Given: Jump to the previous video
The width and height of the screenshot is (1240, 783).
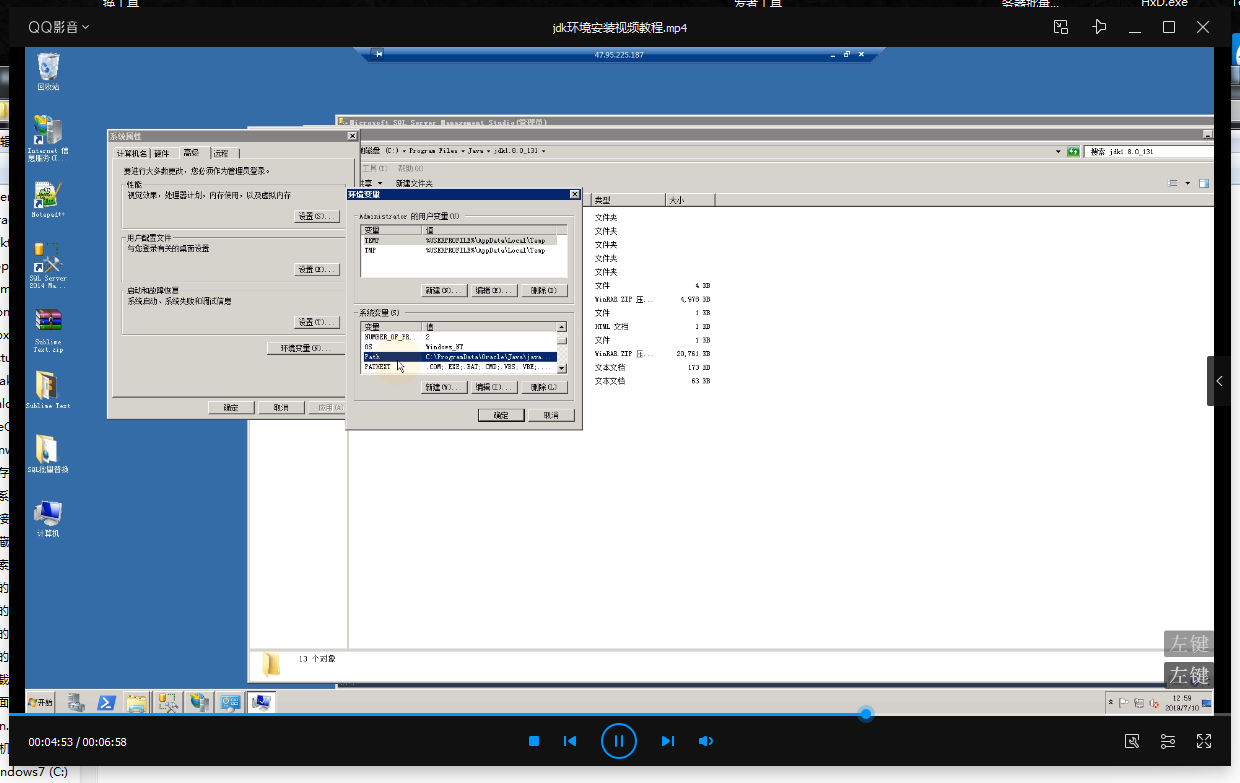Looking at the screenshot, I should (570, 741).
